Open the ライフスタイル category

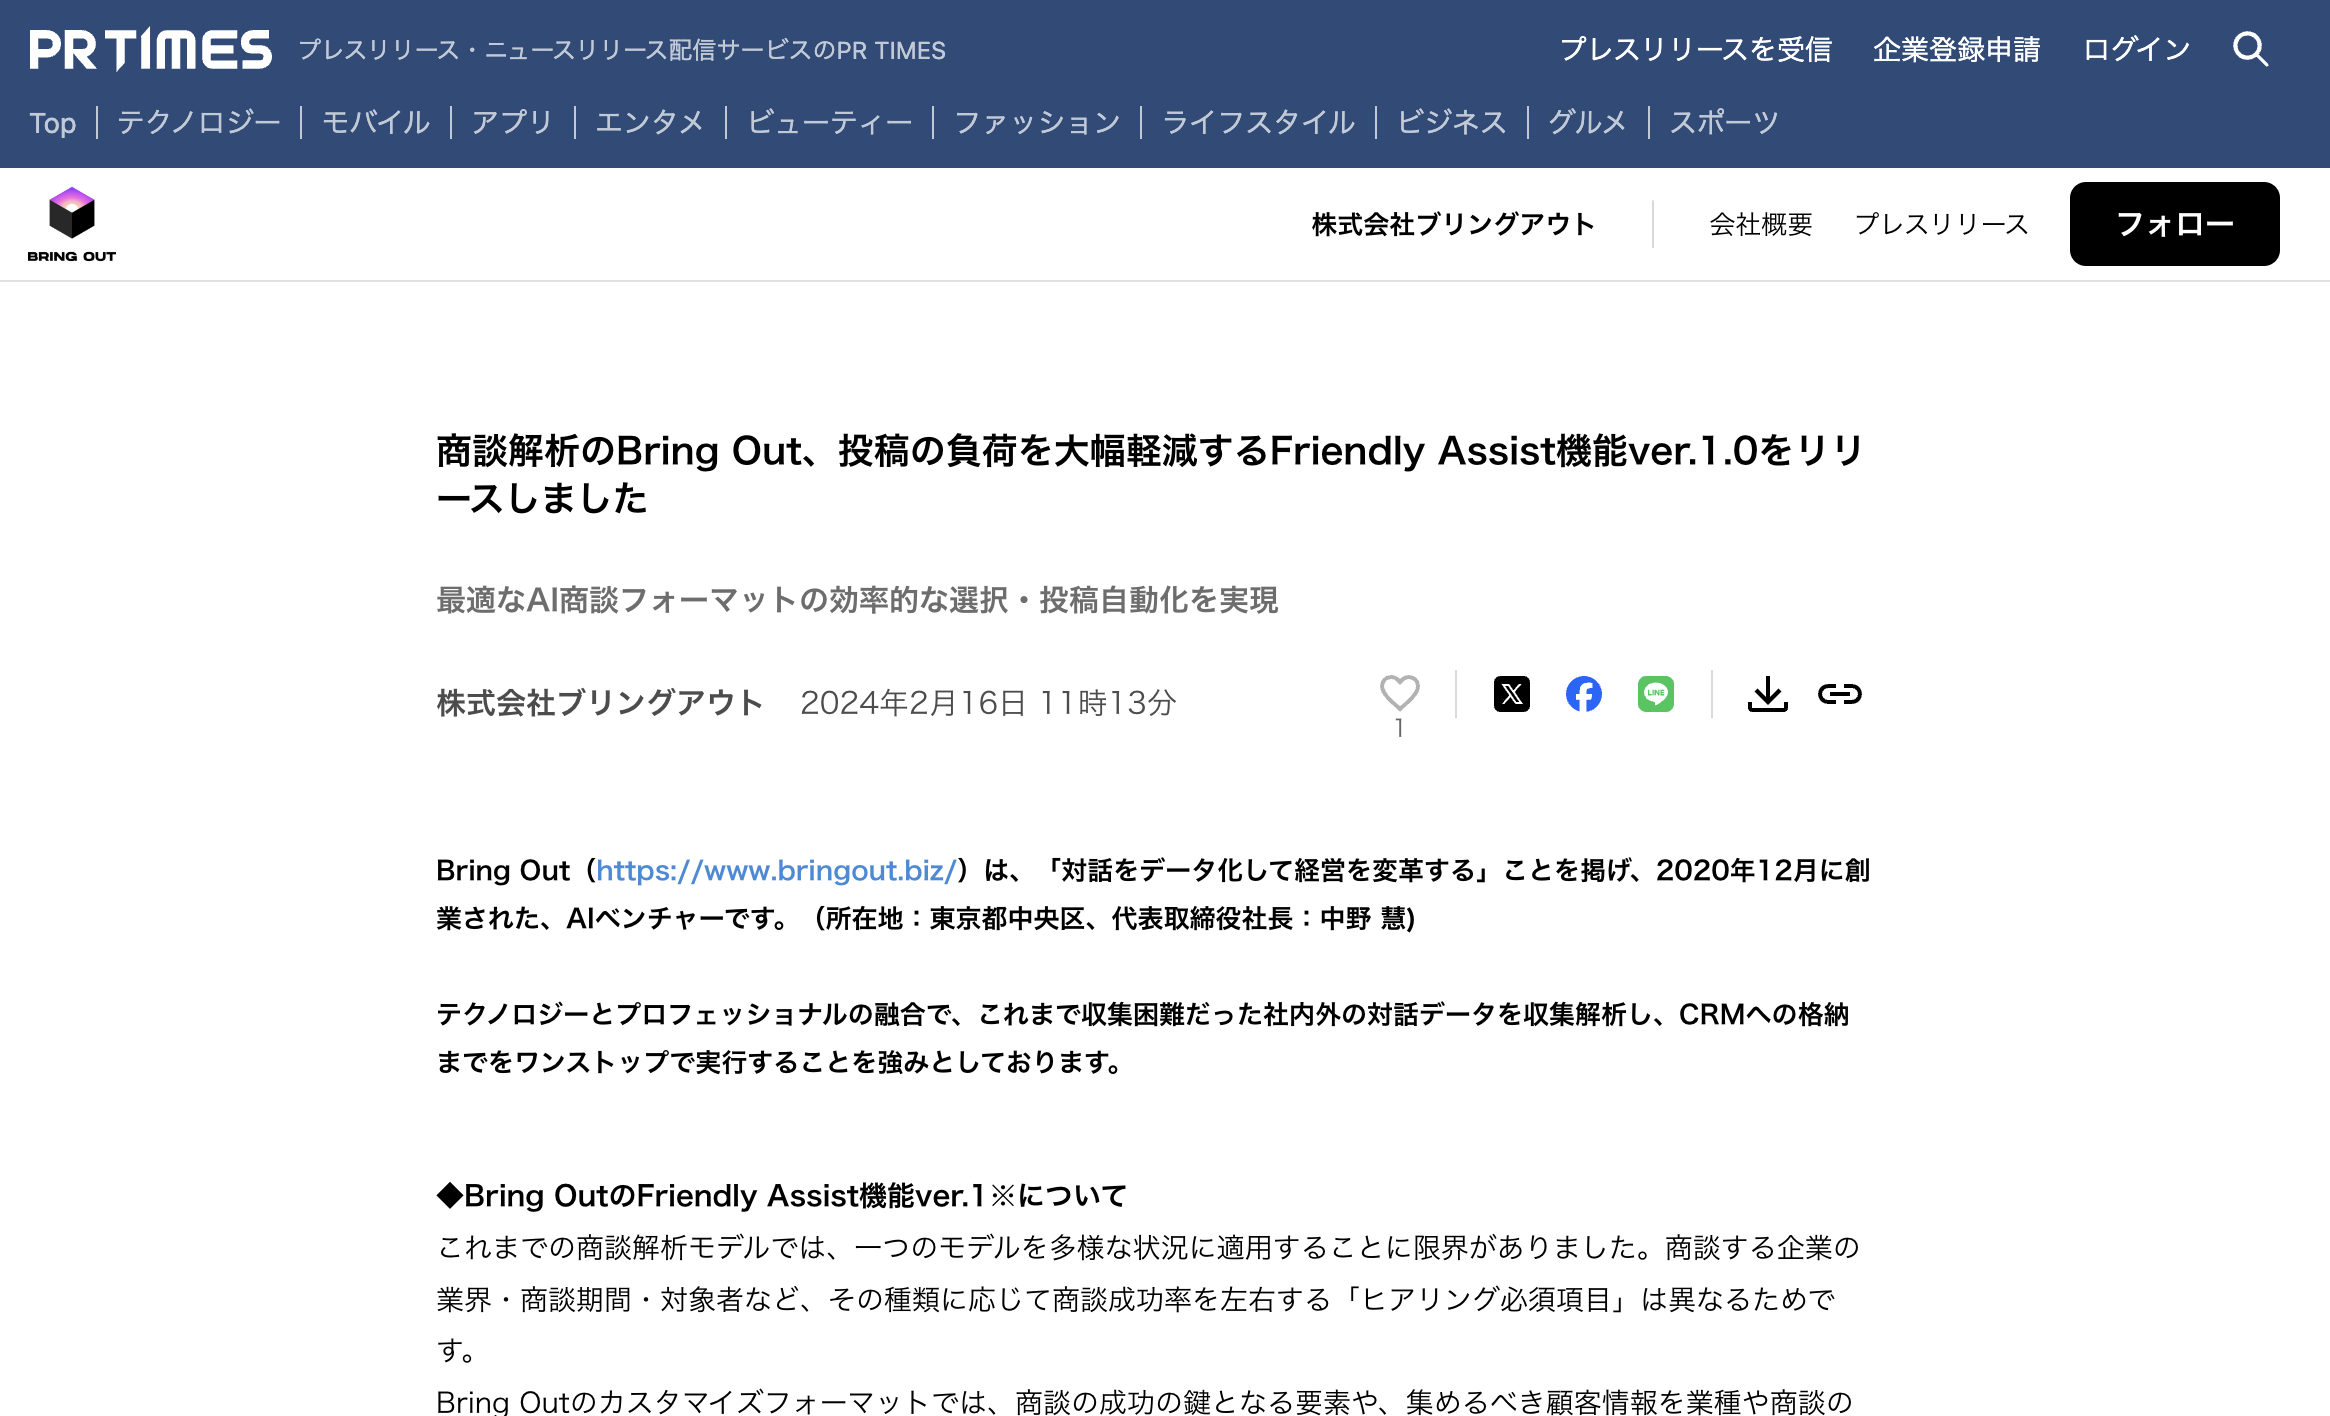tap(1259, 123)
